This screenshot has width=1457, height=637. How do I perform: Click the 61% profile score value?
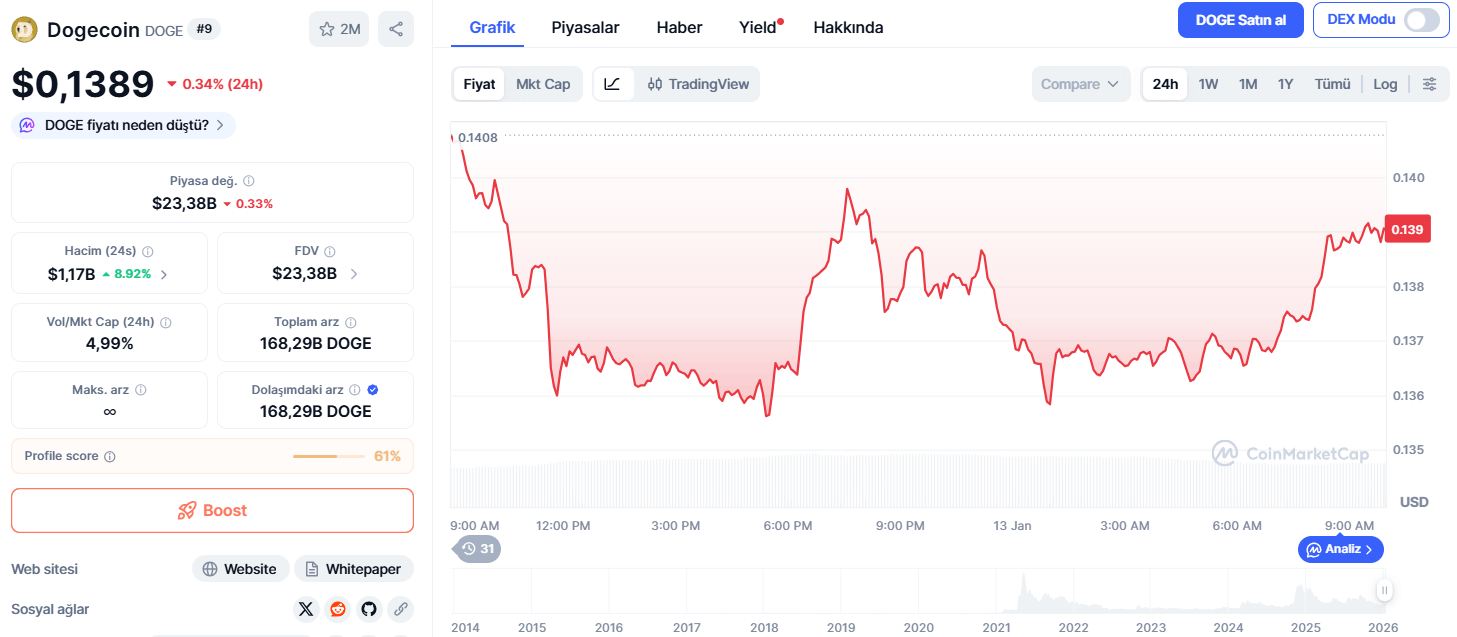click(387, 456)
